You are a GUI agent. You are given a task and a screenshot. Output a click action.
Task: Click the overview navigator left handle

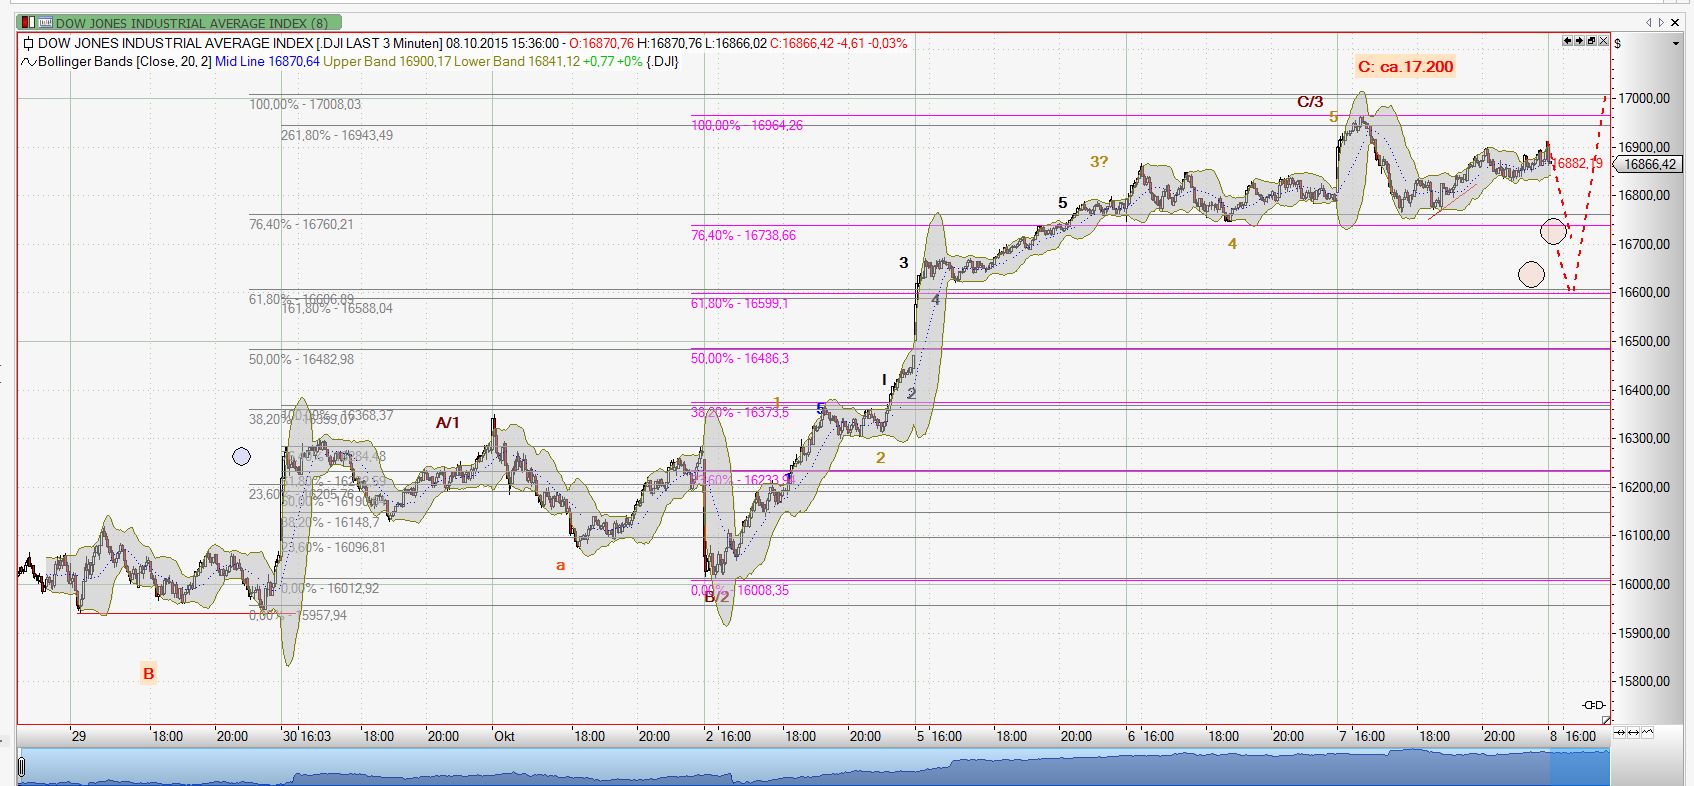(x=21, y=768)
